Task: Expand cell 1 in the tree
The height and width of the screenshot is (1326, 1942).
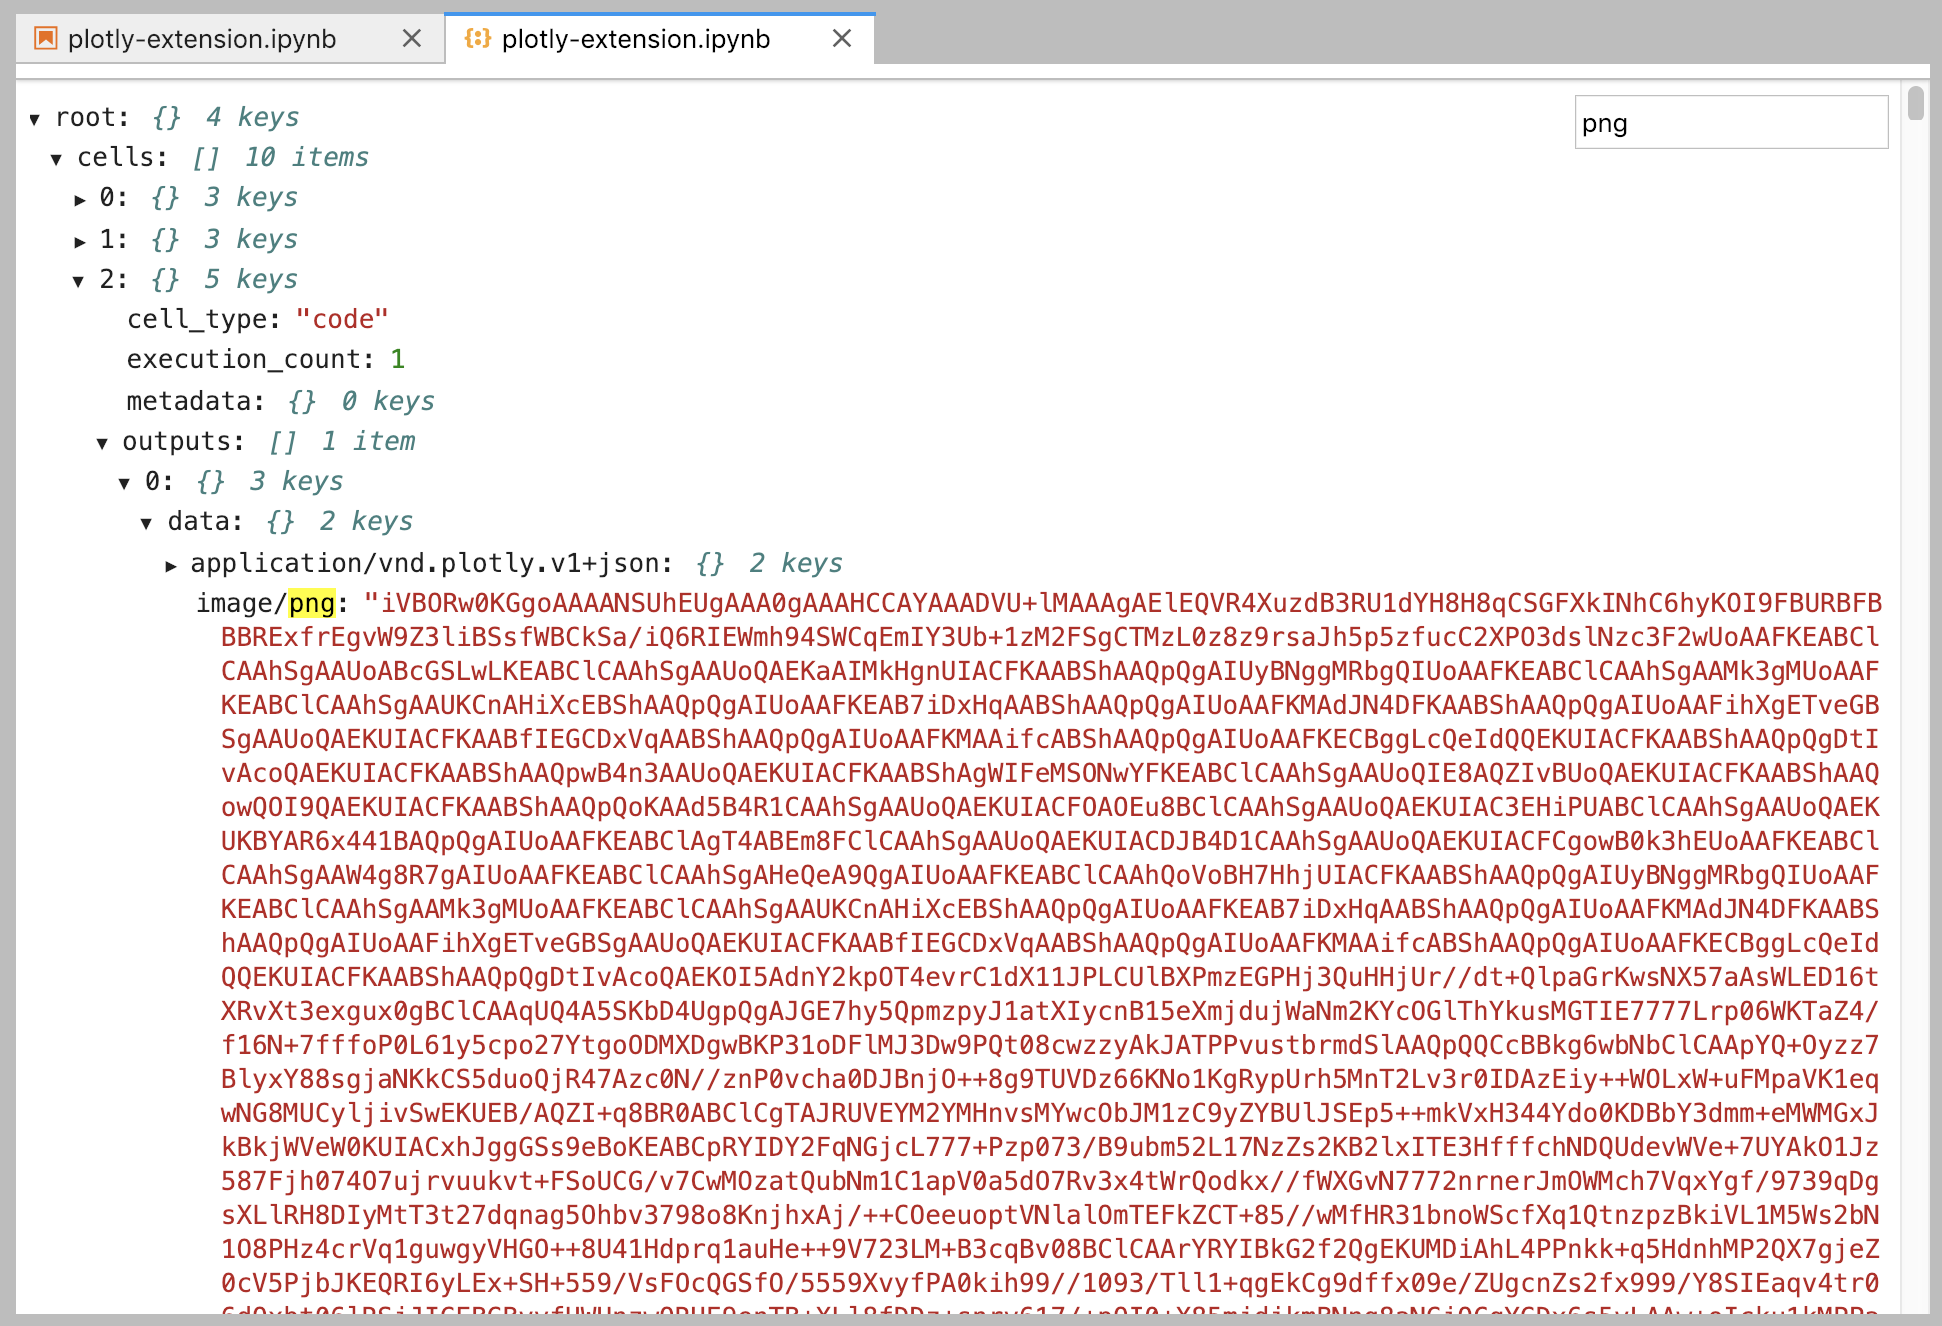Action: click(80, 241)
